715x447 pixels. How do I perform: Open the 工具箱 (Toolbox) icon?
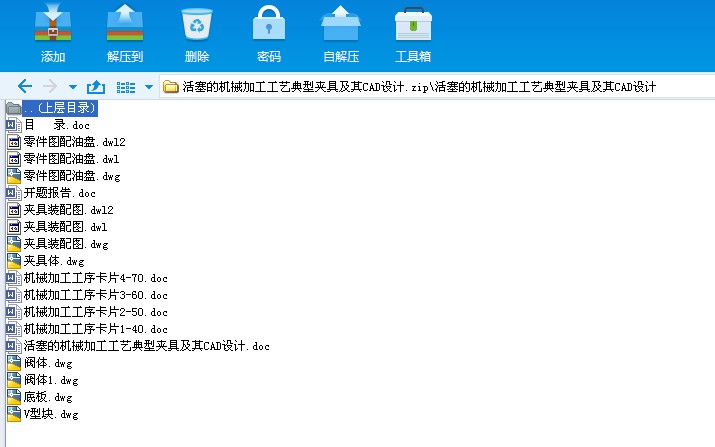(413, 23)
